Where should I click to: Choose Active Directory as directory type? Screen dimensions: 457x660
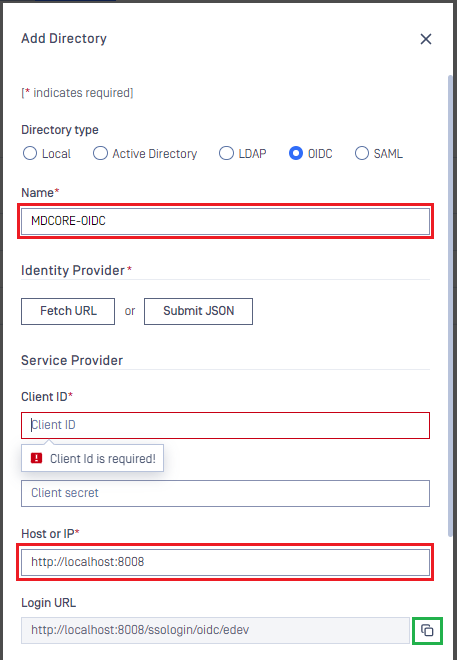point(100,153)
